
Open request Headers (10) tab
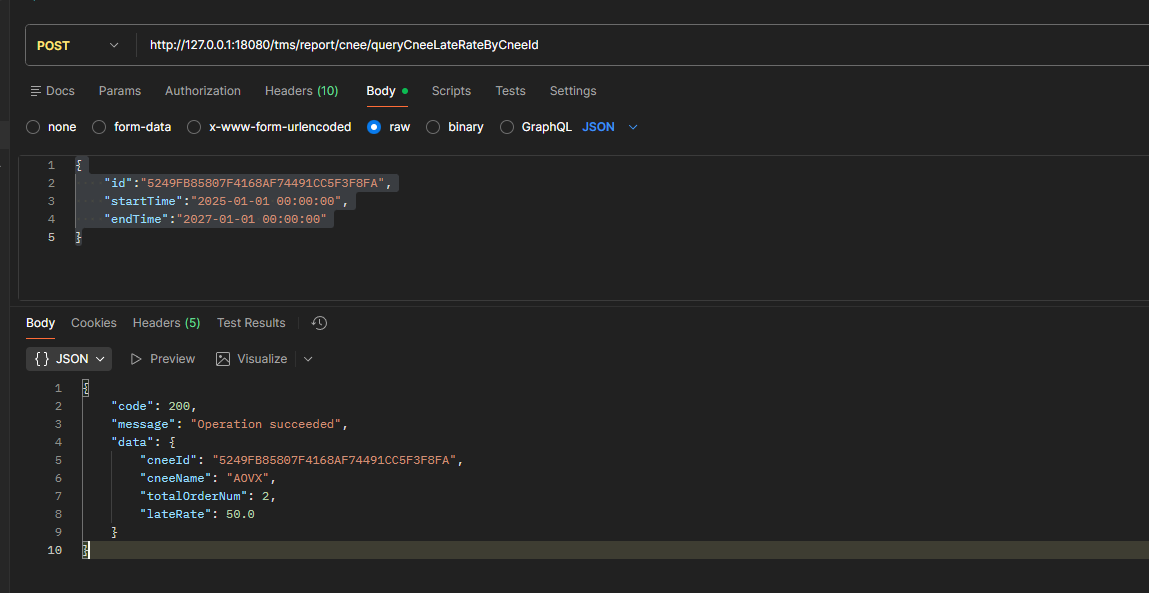(x=301, y=91)
